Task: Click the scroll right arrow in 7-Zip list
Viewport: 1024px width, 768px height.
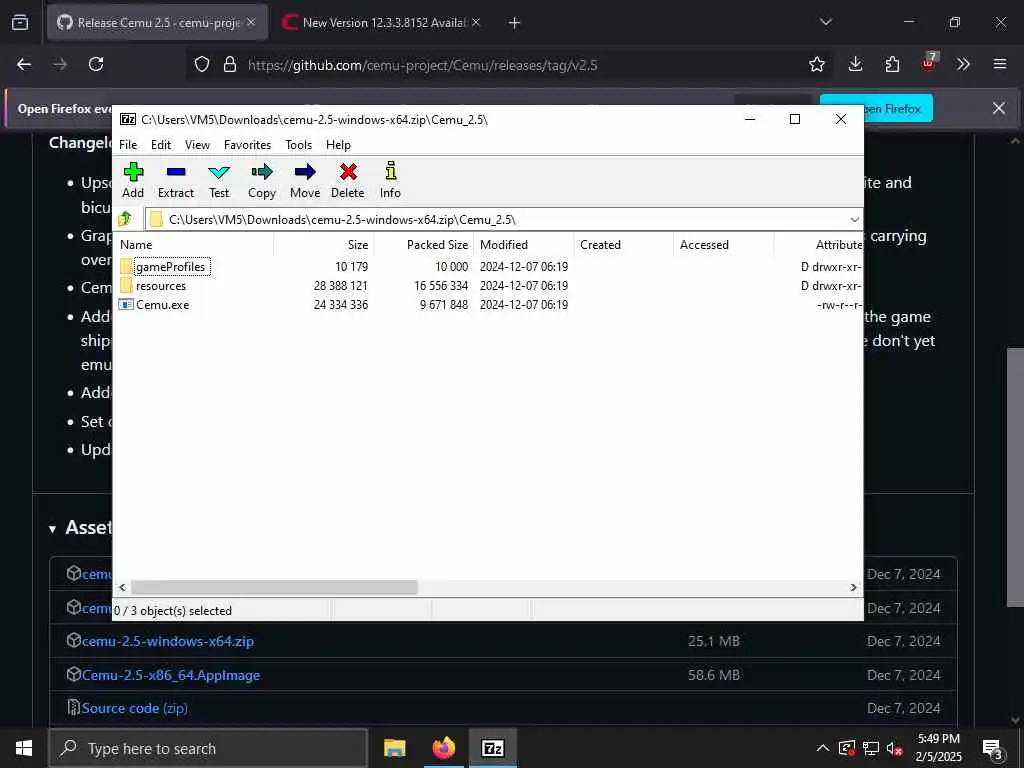Action: click(853, 587)
